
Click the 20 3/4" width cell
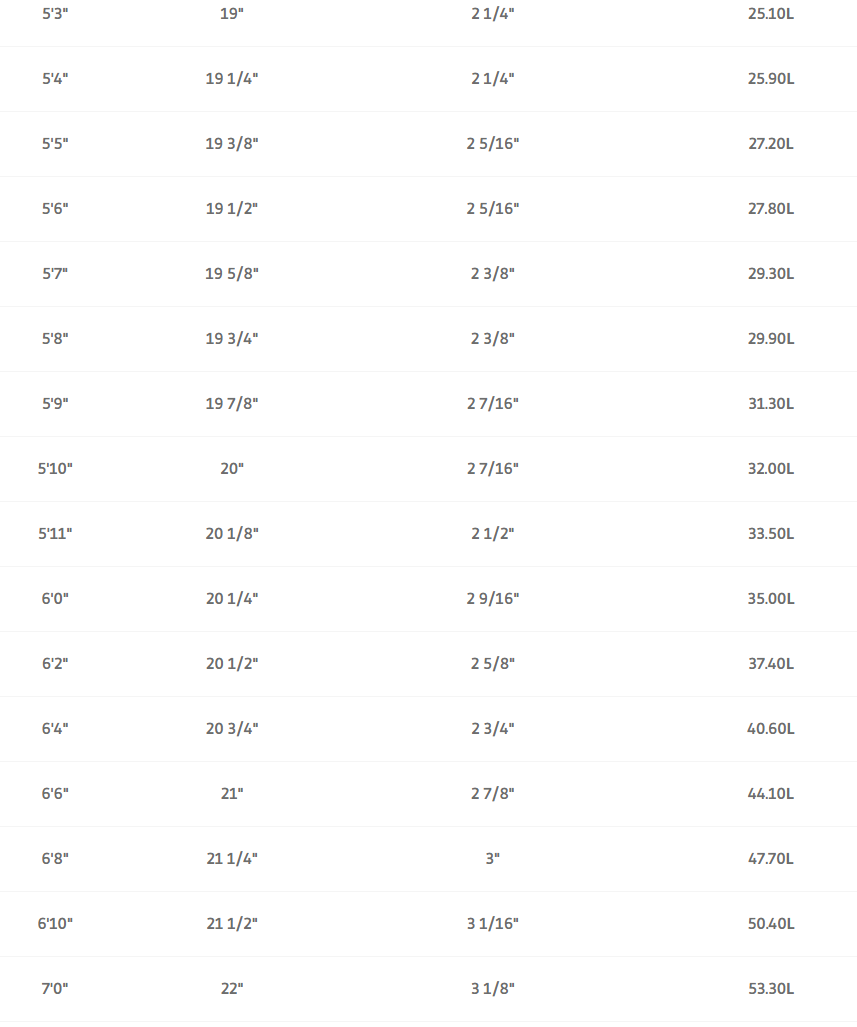coord(232,728)
